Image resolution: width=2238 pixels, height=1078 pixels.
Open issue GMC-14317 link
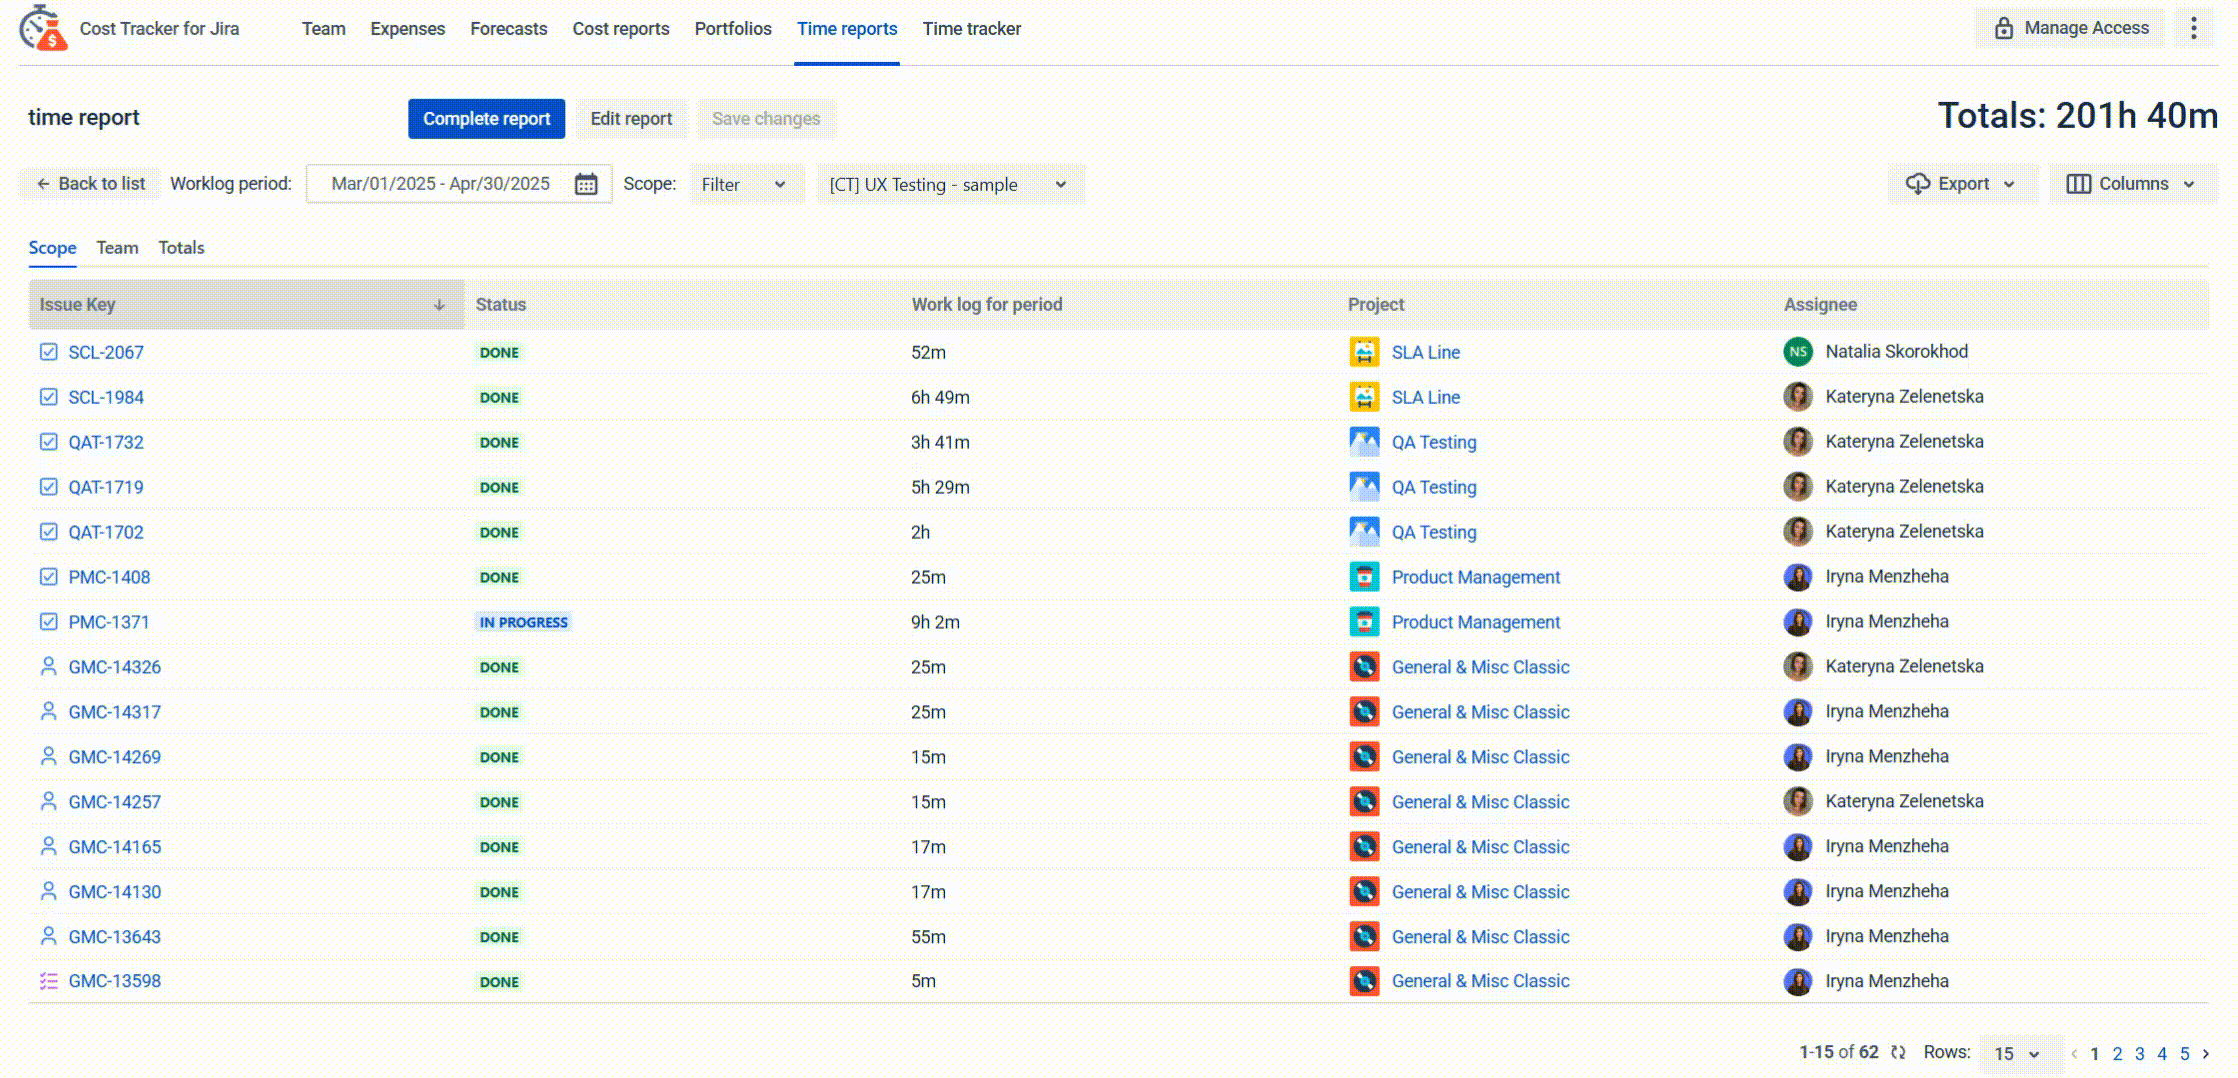click(115, 712)
